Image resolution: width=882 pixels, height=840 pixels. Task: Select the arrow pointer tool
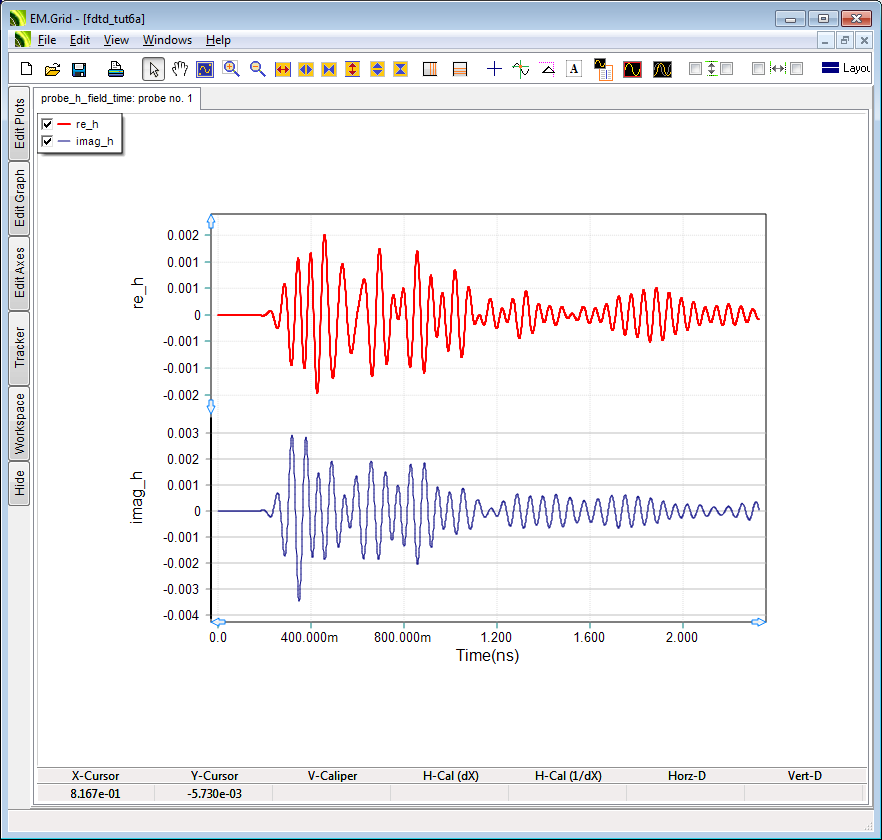point(154,69)
